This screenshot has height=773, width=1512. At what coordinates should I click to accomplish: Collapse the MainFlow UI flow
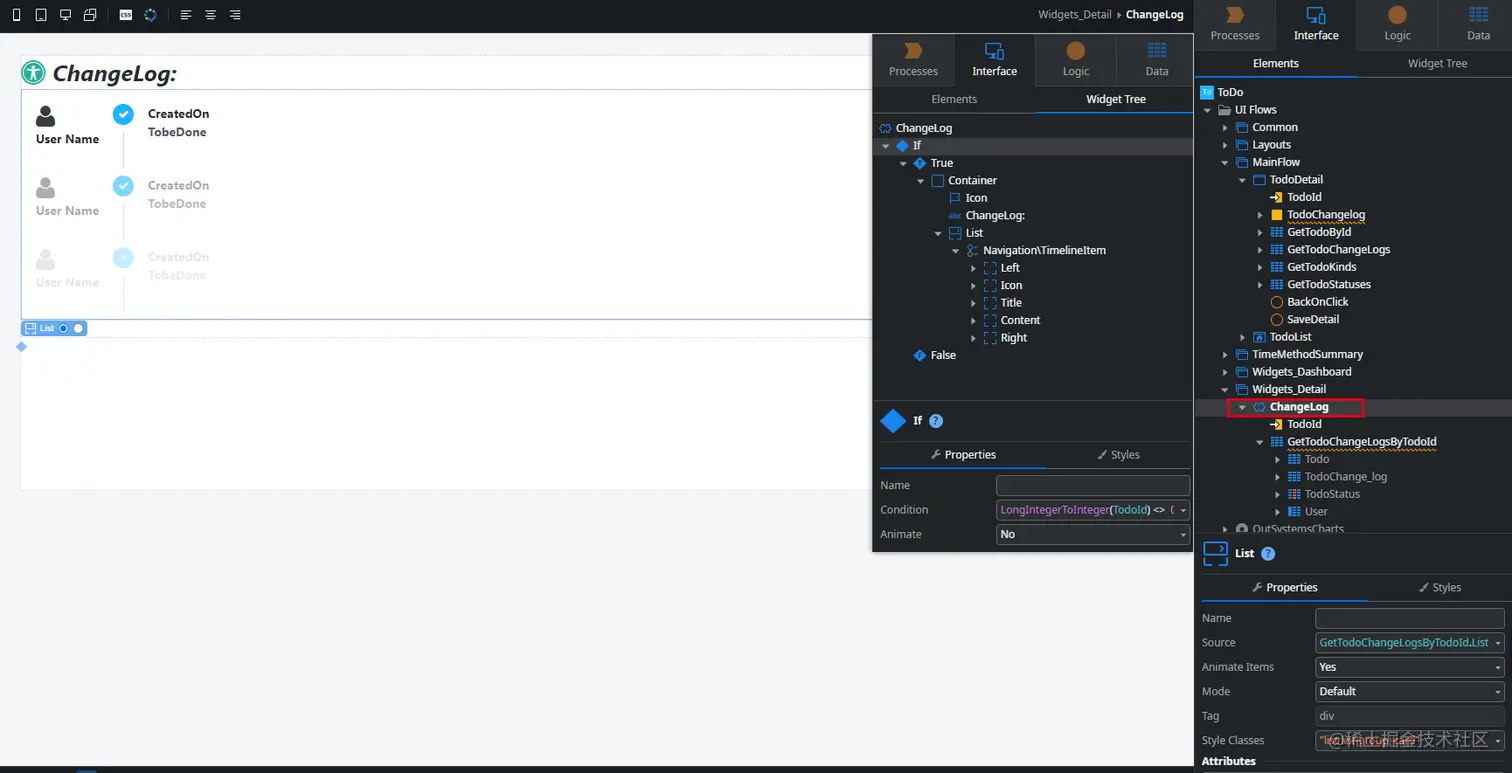pos(1225,162)
